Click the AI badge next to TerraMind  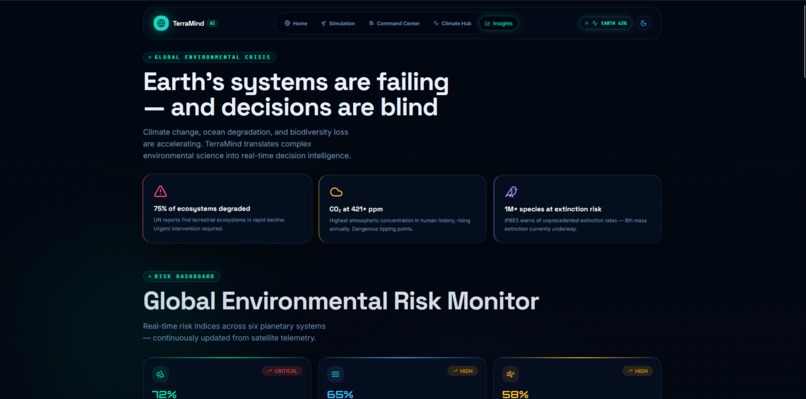(x=212, y=24)
